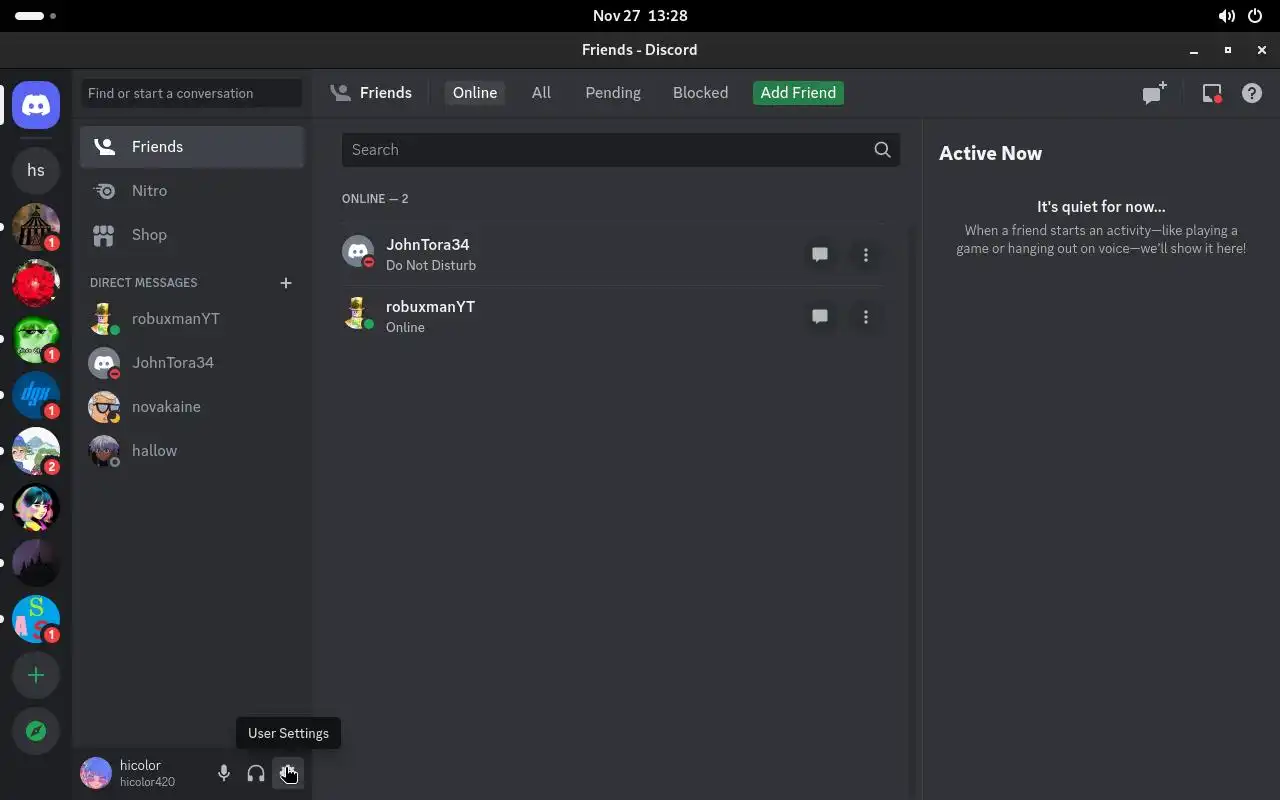Select Friends in the sidebar
The height and width of the screenshot is (800, 1280).
[x=192, y=147]
